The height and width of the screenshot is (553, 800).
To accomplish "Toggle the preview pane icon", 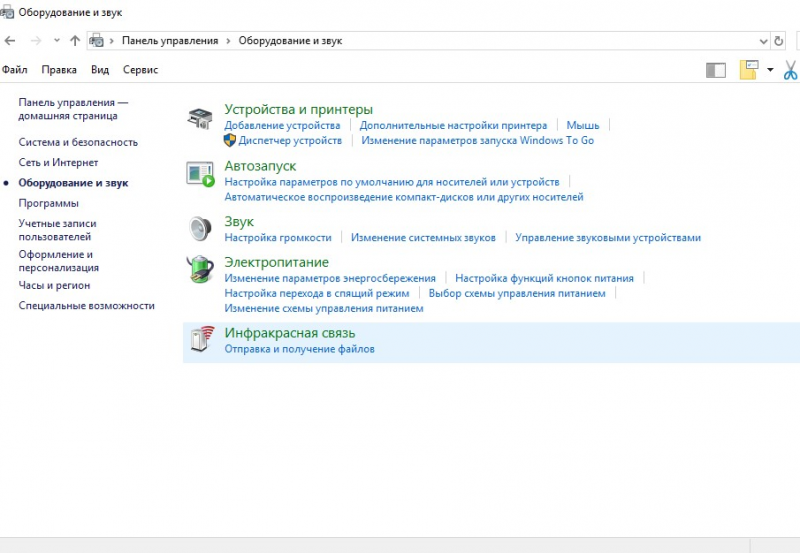I will (x=716, y=70).
